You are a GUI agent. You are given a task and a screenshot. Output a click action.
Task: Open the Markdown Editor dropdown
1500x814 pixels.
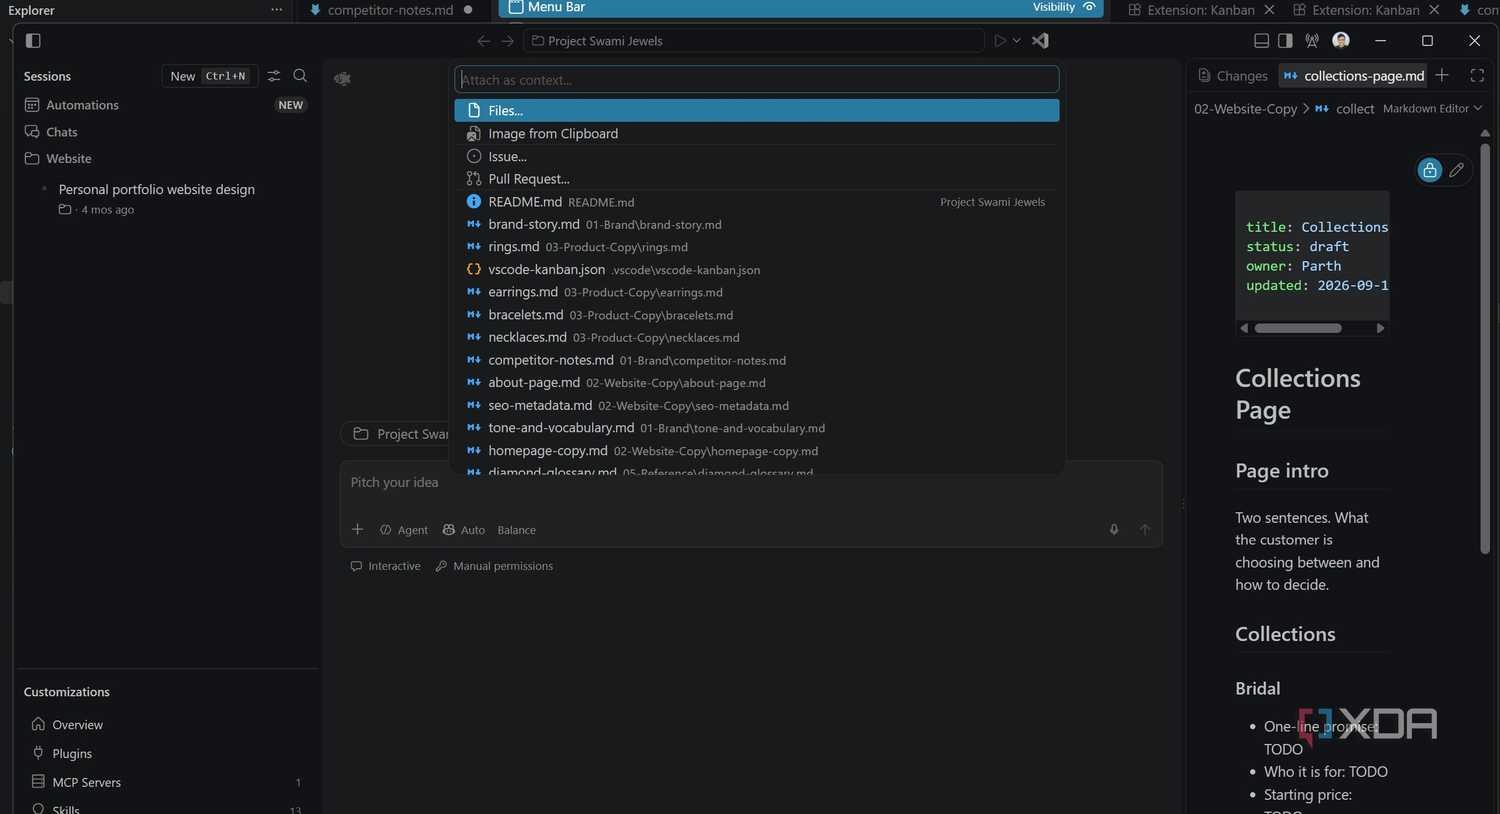1432,109
